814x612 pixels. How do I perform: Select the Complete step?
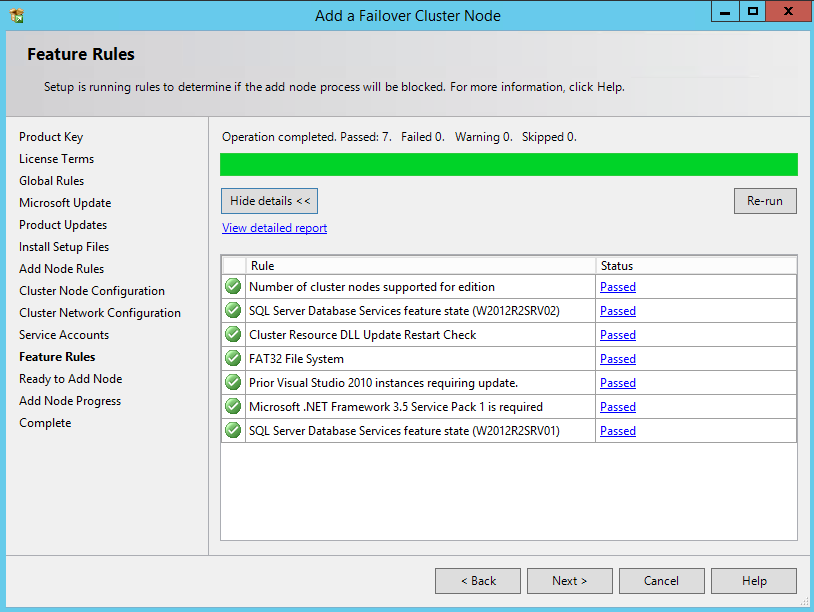point(45,423)
